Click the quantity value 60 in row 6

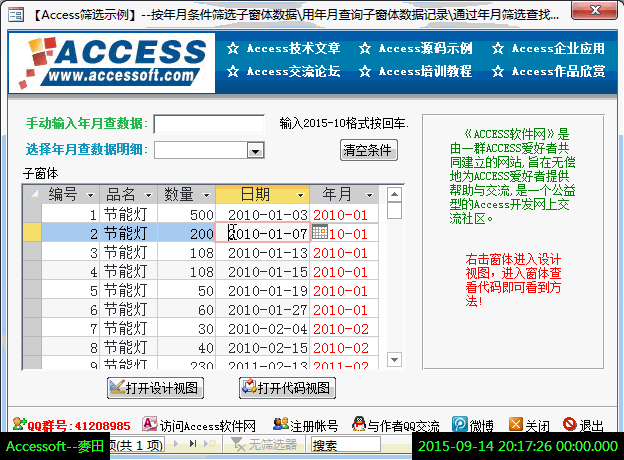point(187,310)
